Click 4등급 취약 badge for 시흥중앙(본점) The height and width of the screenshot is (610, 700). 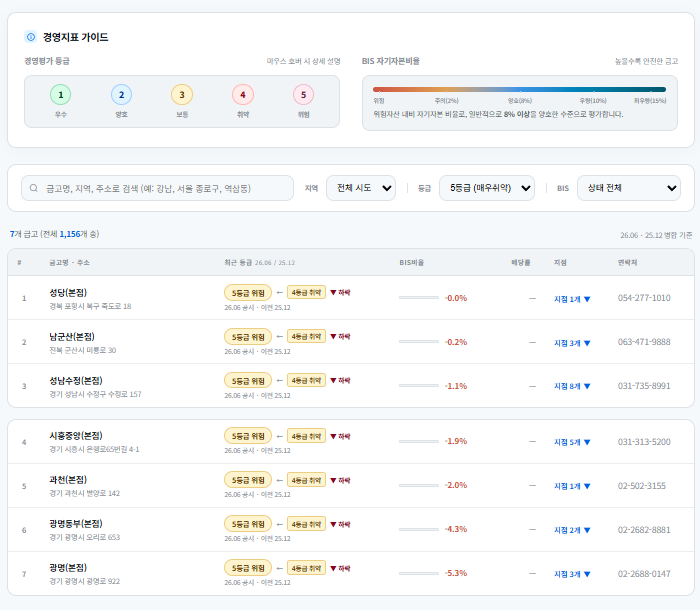click(306, 436)
